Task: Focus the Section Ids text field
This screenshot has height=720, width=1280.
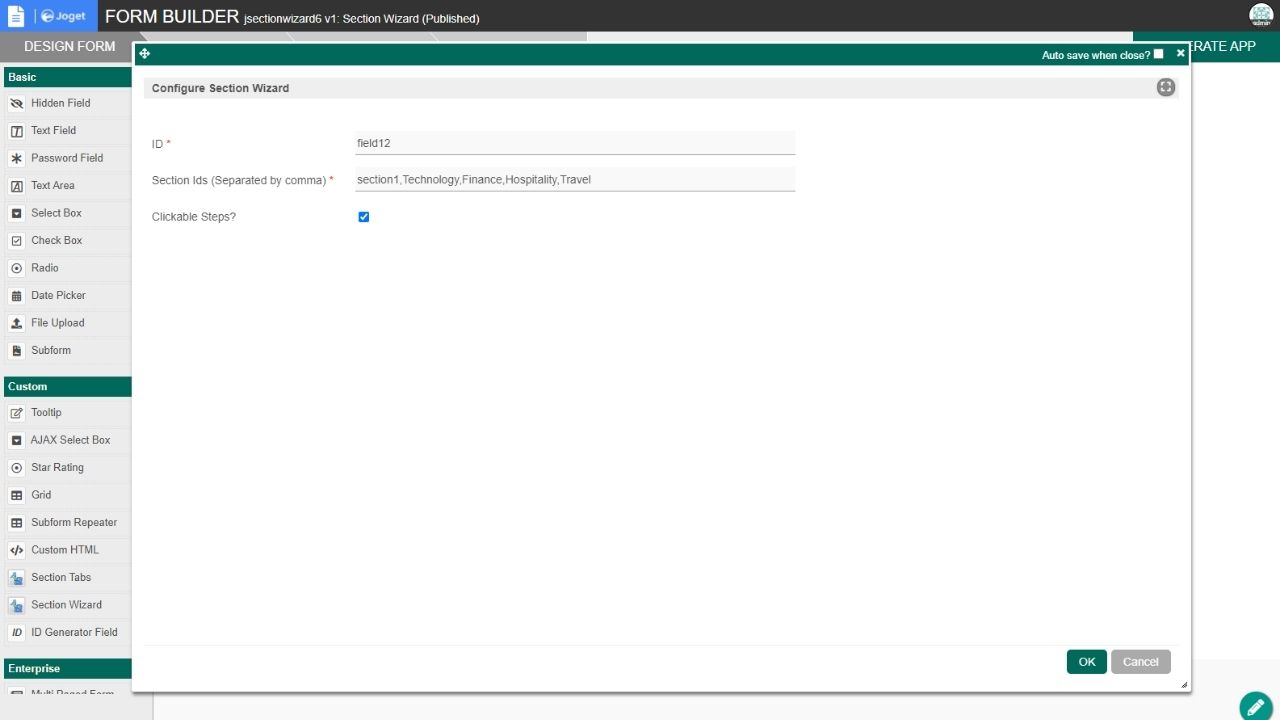Action: click(575, 180)
